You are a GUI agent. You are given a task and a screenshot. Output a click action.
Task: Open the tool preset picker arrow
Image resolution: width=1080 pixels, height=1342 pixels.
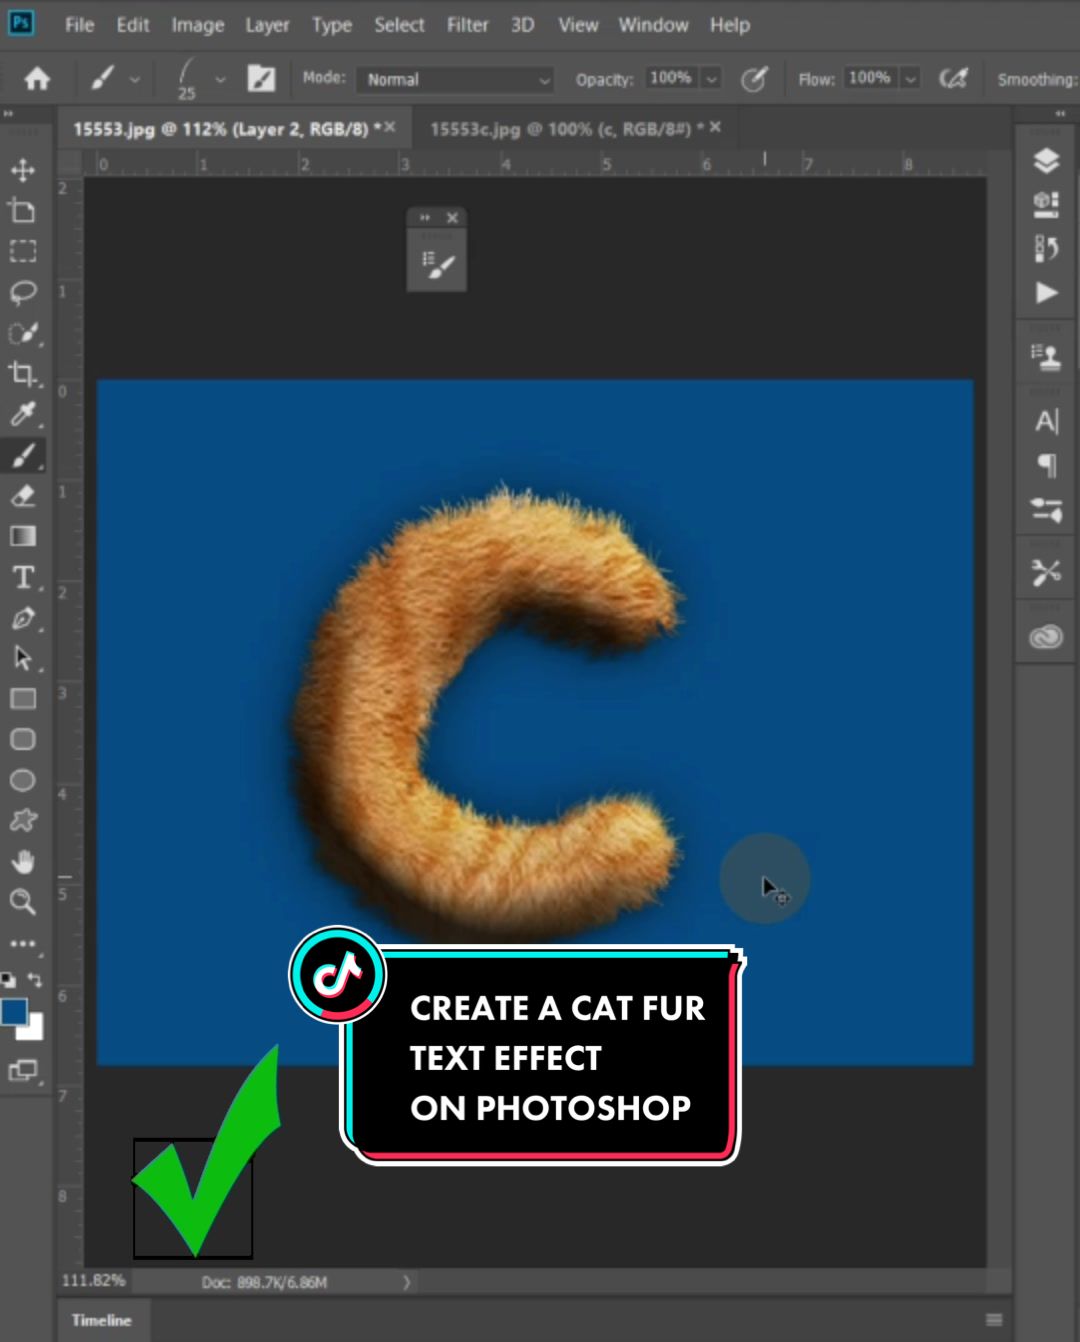point(134,79)
